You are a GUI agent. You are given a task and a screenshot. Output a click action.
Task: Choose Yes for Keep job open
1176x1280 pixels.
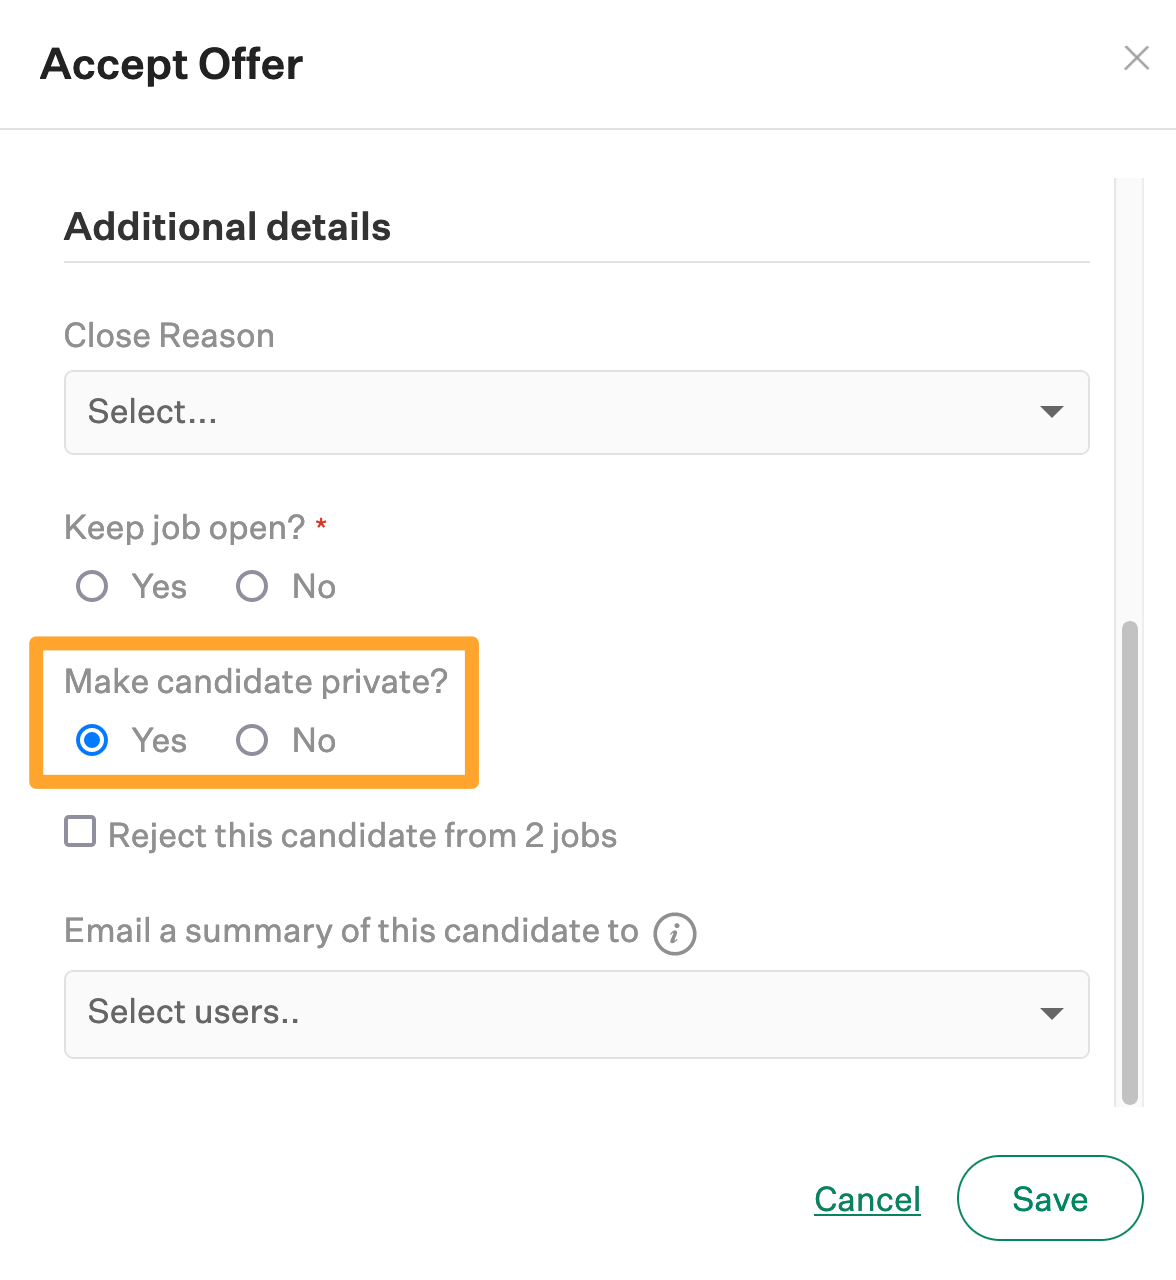[92, 586]
